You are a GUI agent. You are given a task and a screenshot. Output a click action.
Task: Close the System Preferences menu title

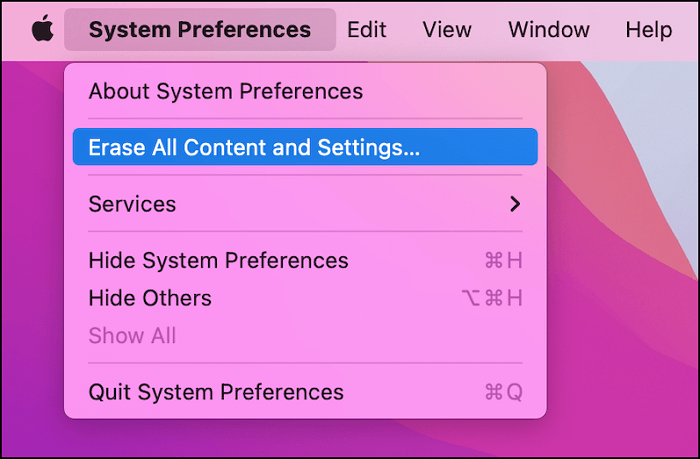200,30
